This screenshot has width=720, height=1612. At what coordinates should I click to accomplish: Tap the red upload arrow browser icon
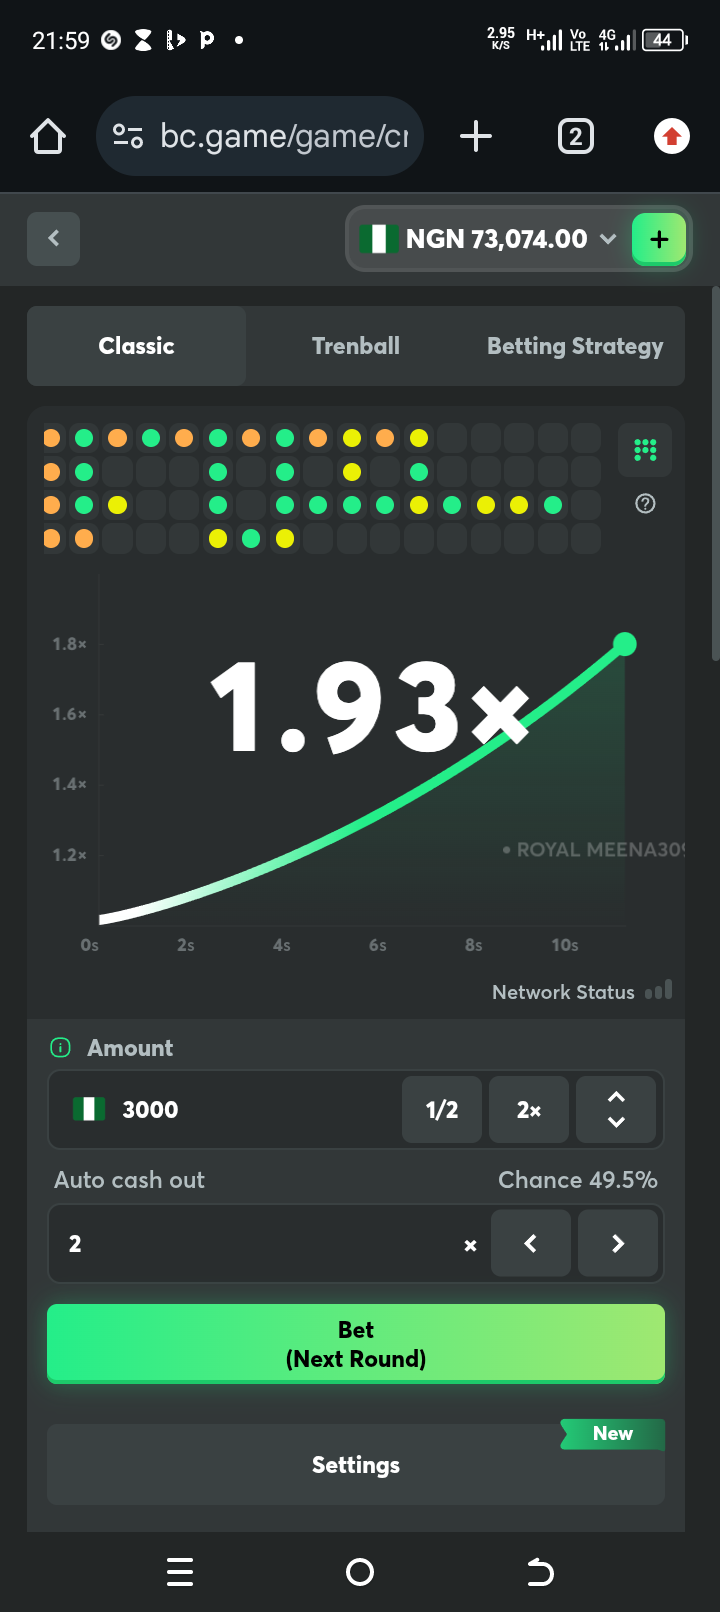pyautogui.click(x=671, y=136)
